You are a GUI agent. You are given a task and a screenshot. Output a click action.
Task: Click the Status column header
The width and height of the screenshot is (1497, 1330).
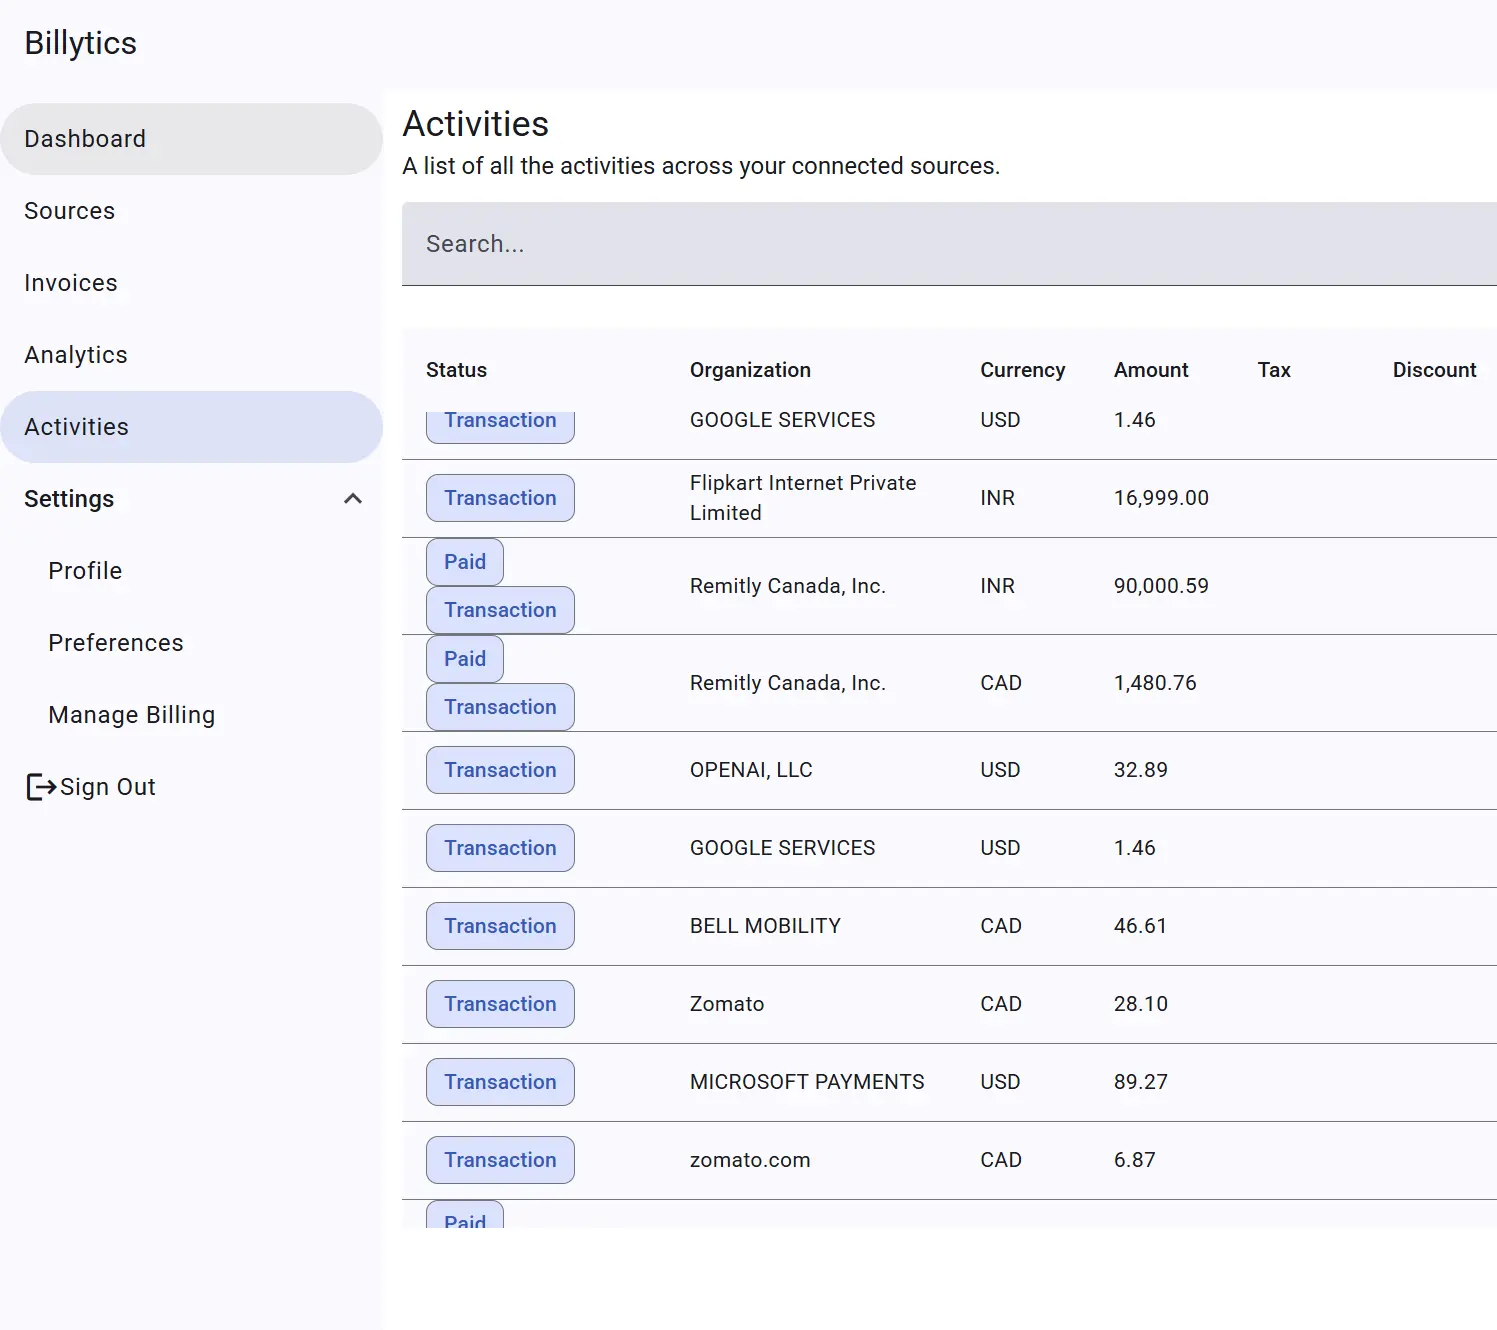click(456, 370)
